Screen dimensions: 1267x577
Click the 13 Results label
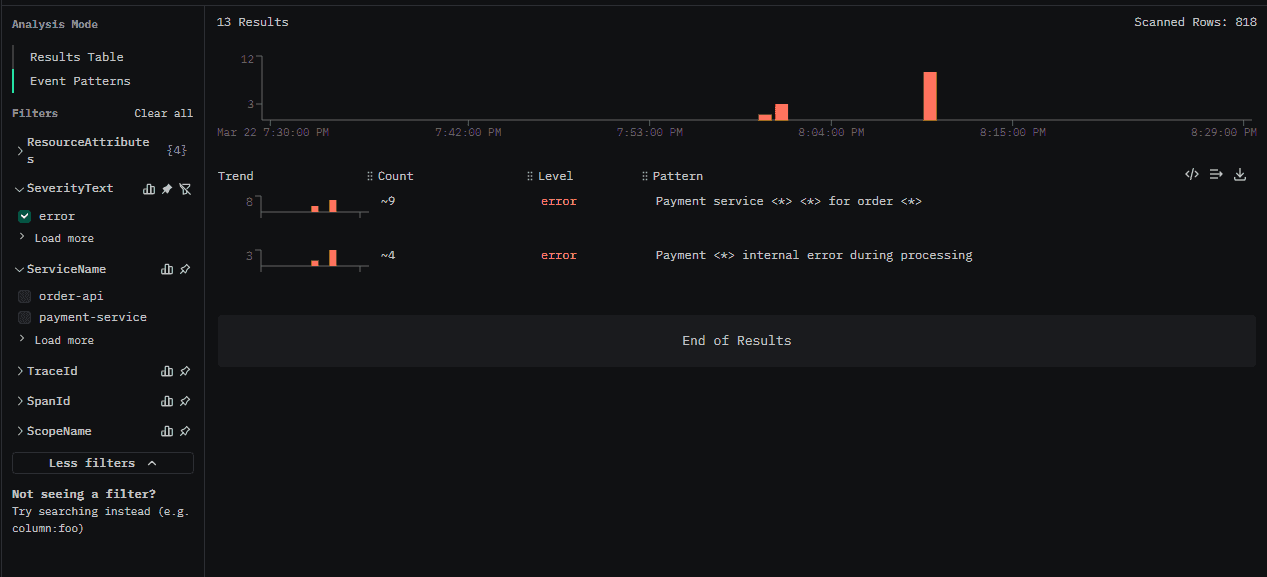[x=253, y=22]
